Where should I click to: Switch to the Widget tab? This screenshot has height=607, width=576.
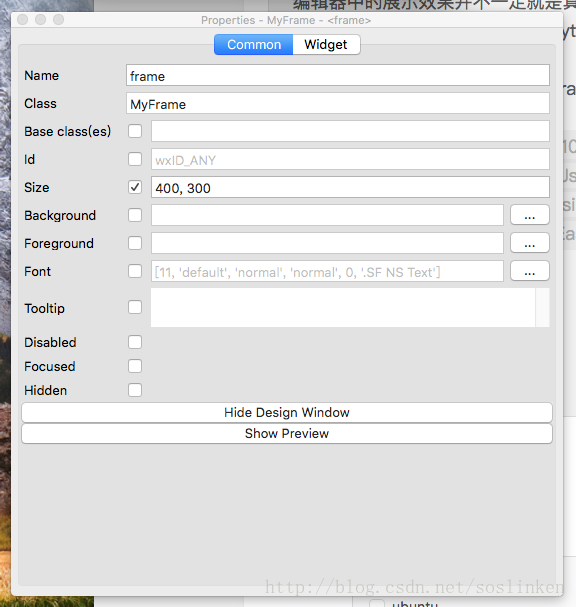tap(326, 45)
